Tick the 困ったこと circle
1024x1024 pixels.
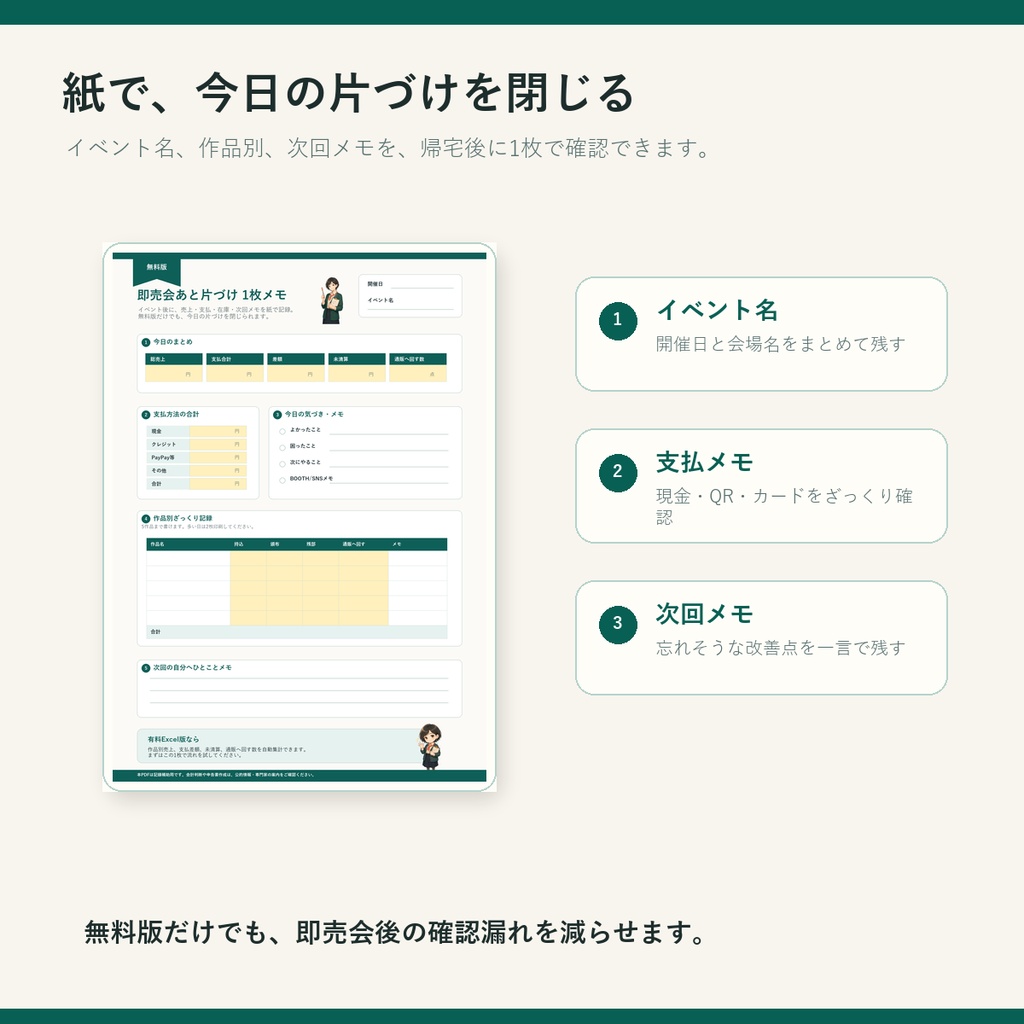(282, 447)
